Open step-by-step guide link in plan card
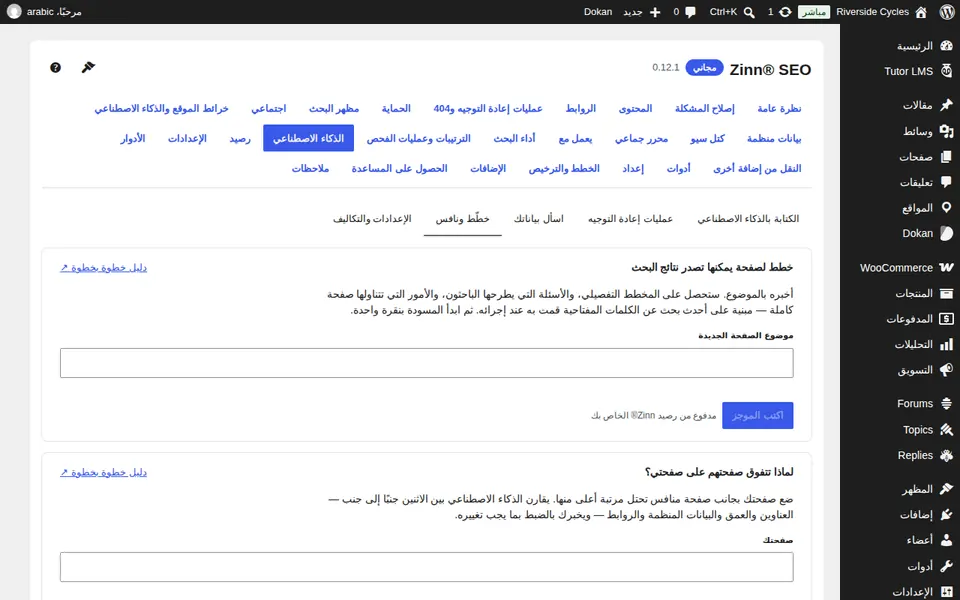 (103, 268)
